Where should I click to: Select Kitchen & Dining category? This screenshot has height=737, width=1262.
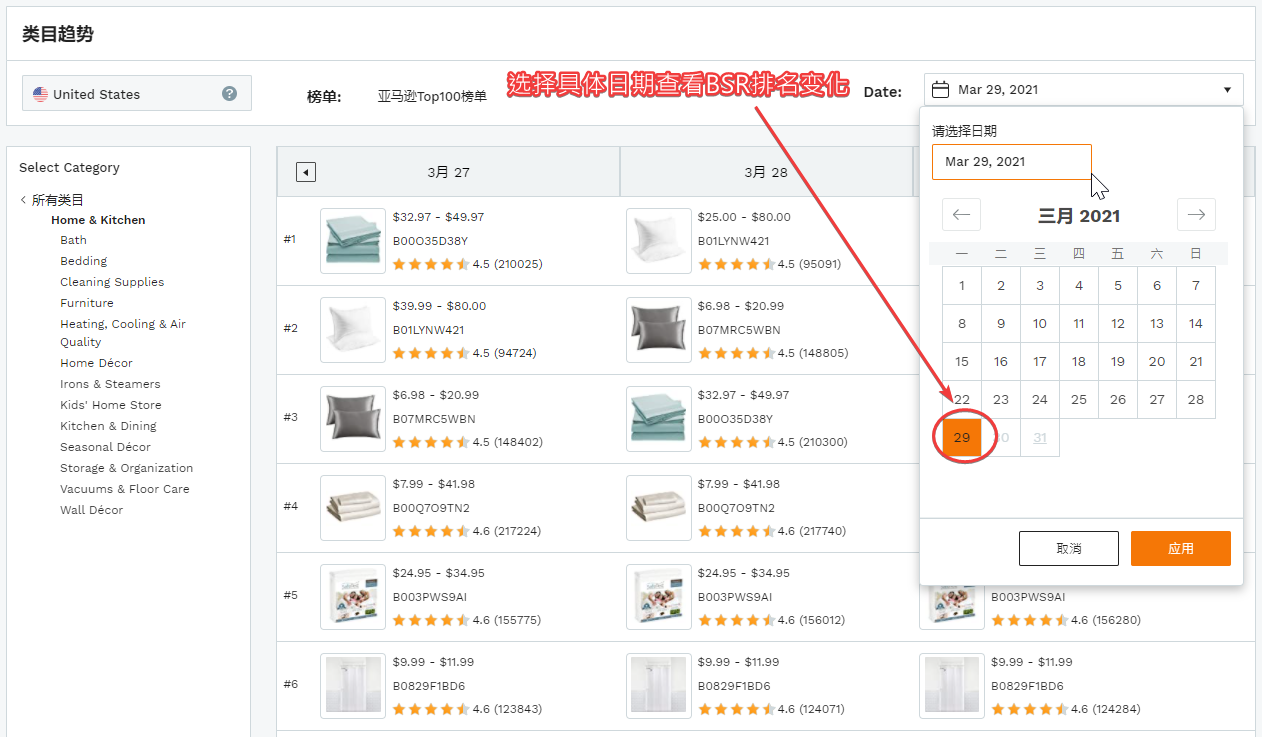[x=108, y=426]
